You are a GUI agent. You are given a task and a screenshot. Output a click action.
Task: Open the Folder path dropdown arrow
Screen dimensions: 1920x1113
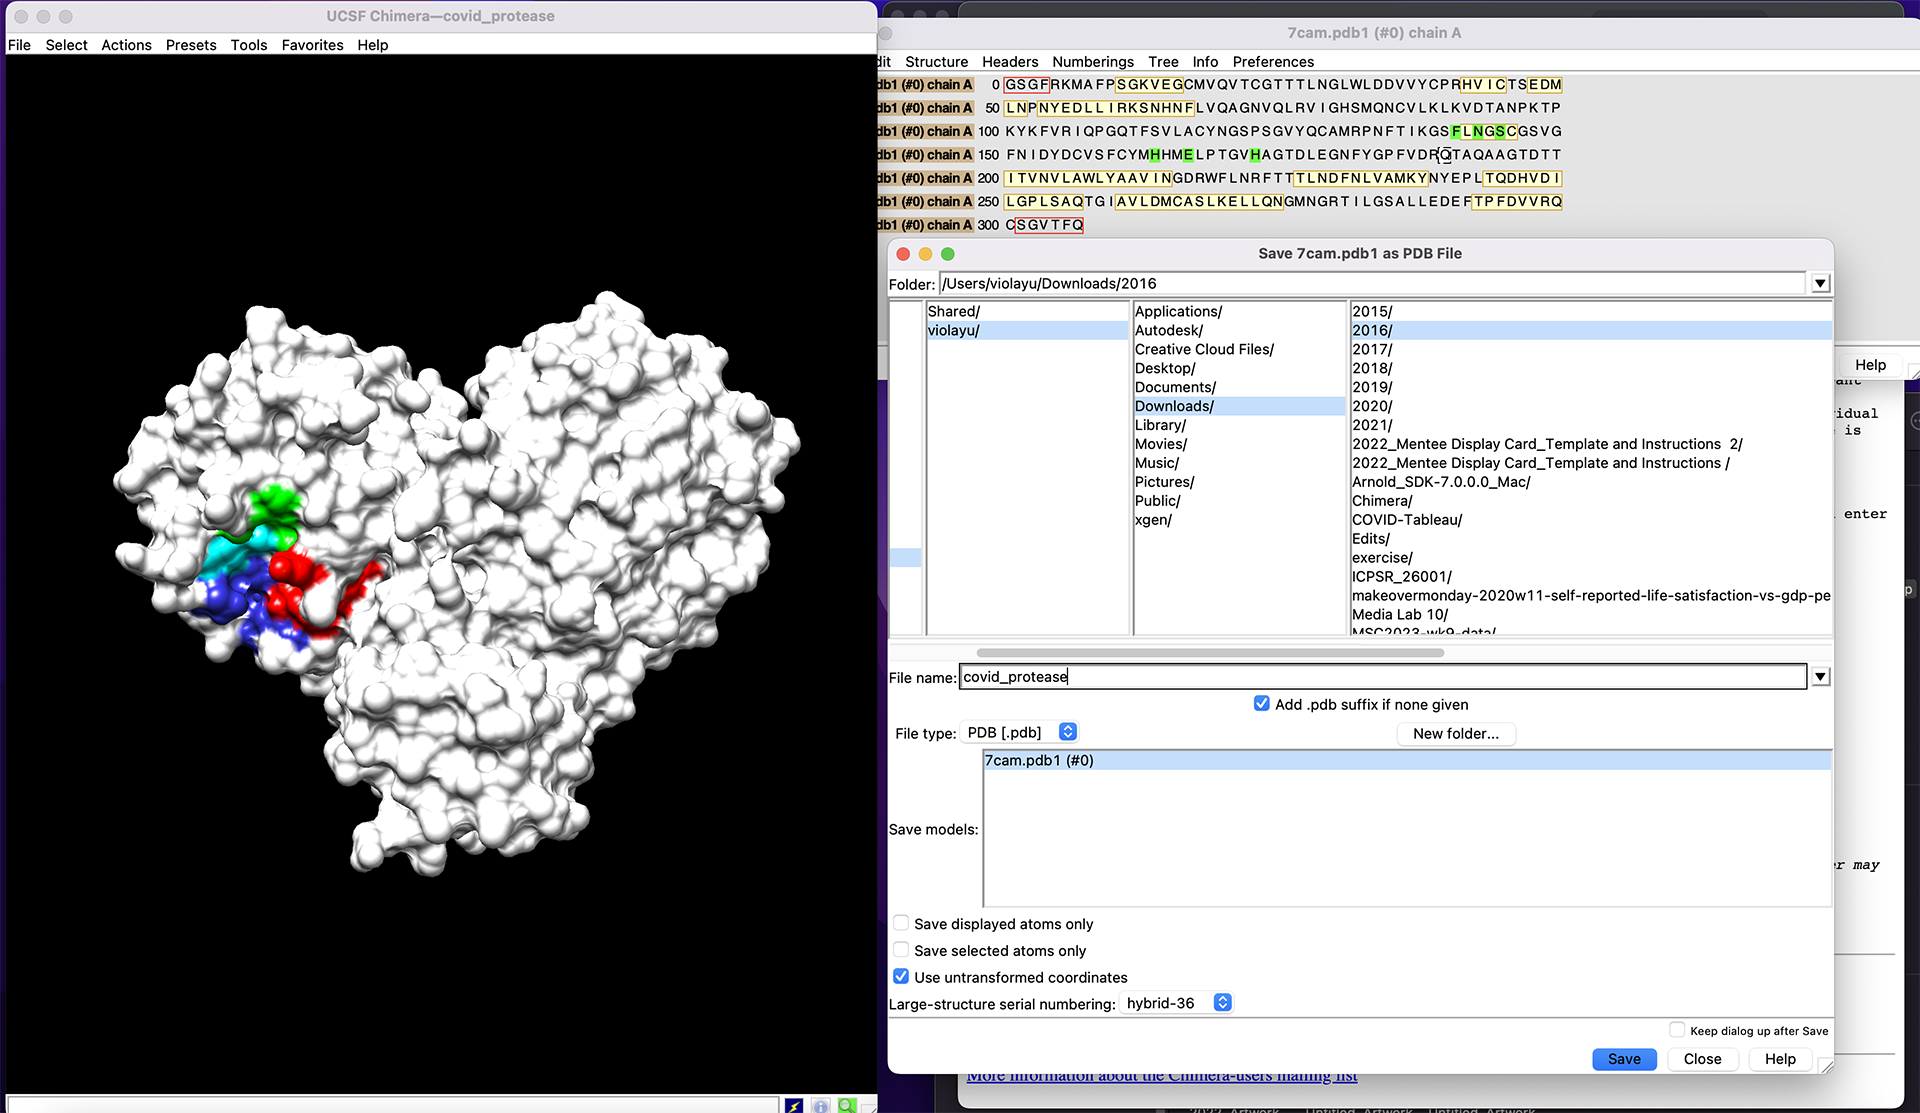1820,284
